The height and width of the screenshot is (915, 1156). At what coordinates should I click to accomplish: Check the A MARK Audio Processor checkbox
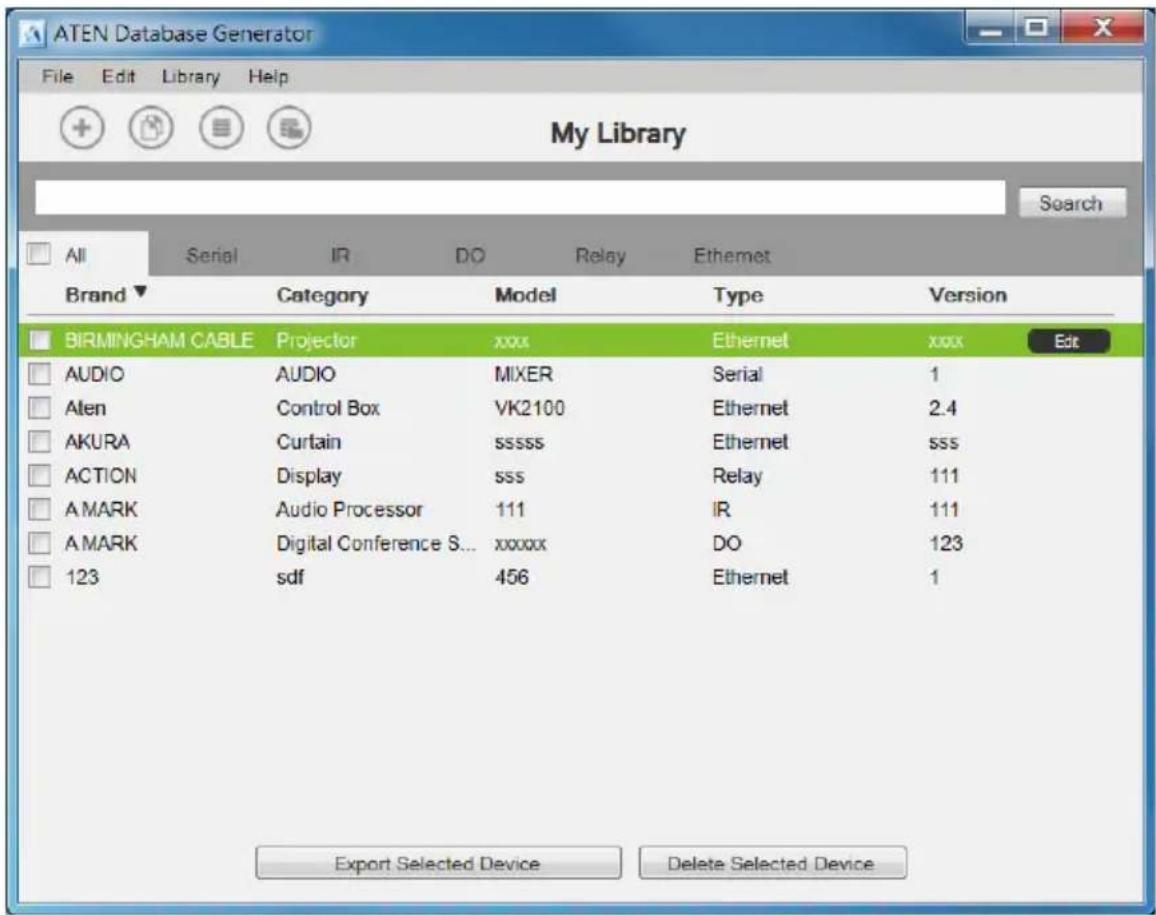coord(39,509)
